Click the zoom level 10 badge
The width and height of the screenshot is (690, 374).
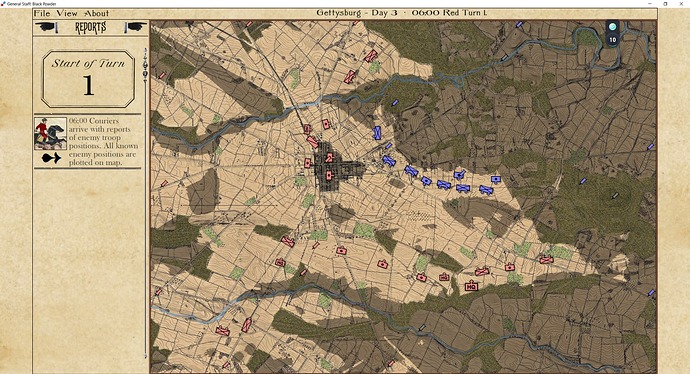[612, 40]
